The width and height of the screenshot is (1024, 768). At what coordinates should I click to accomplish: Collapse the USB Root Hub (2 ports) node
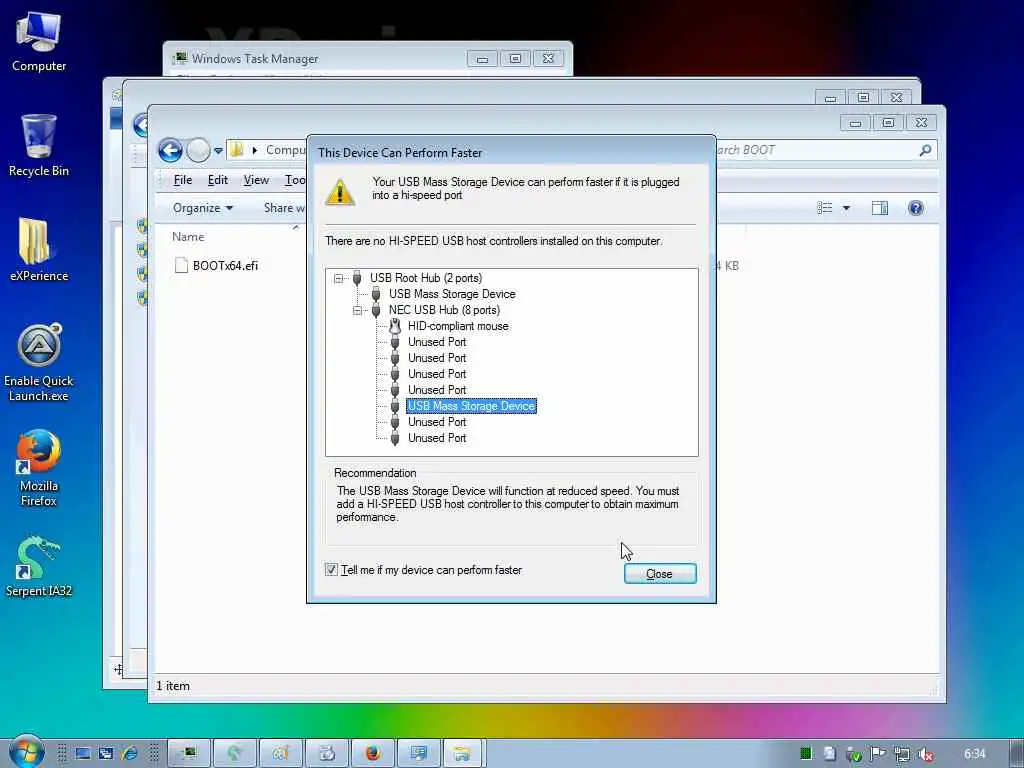click(x=338, y=278)
